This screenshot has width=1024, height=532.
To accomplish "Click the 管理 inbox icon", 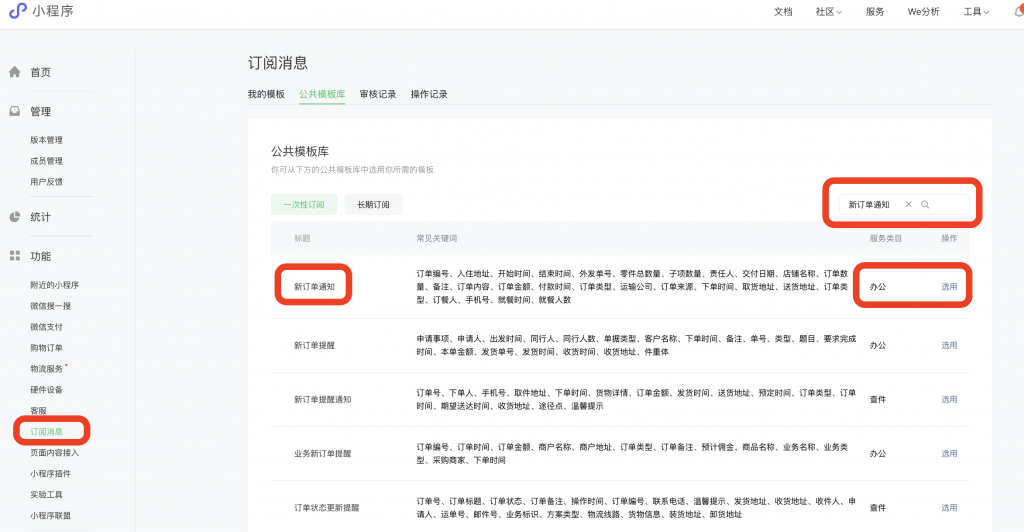I will [x=14, y=111].
